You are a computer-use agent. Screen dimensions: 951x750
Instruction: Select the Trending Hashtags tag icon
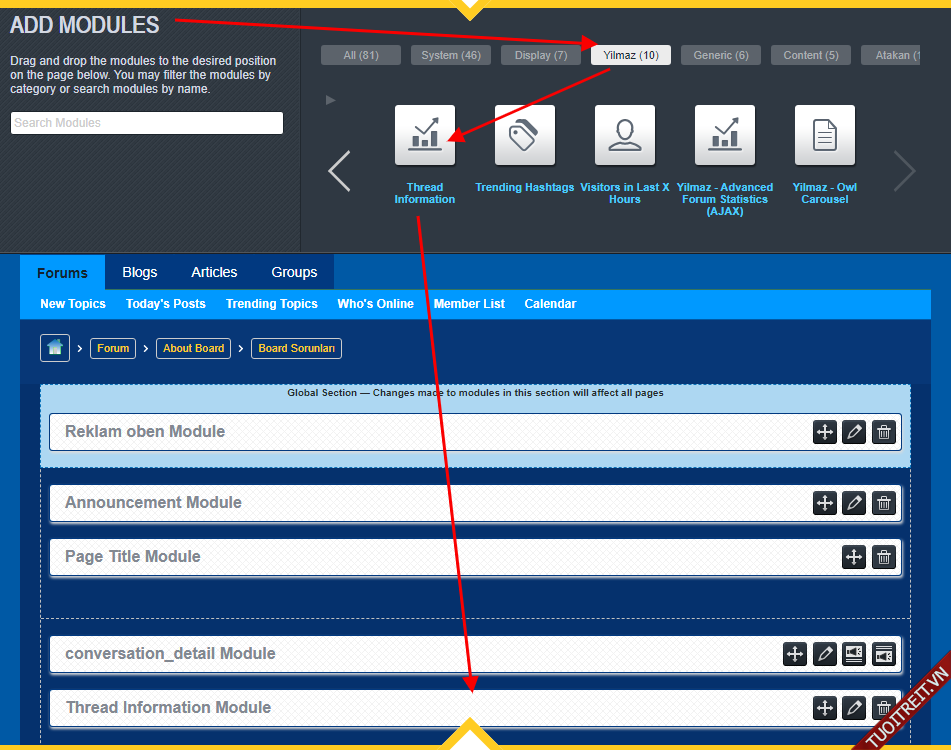[x=524, y=135]
